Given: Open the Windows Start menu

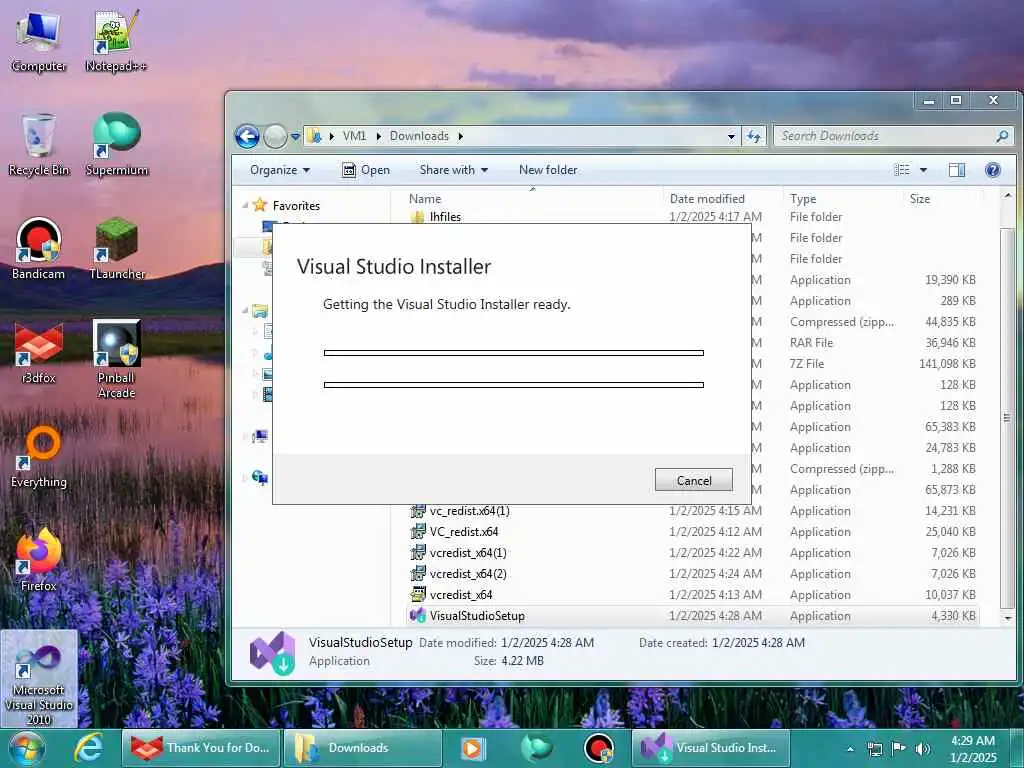Looking at the screenshot, I should click(x=27, y=748).
